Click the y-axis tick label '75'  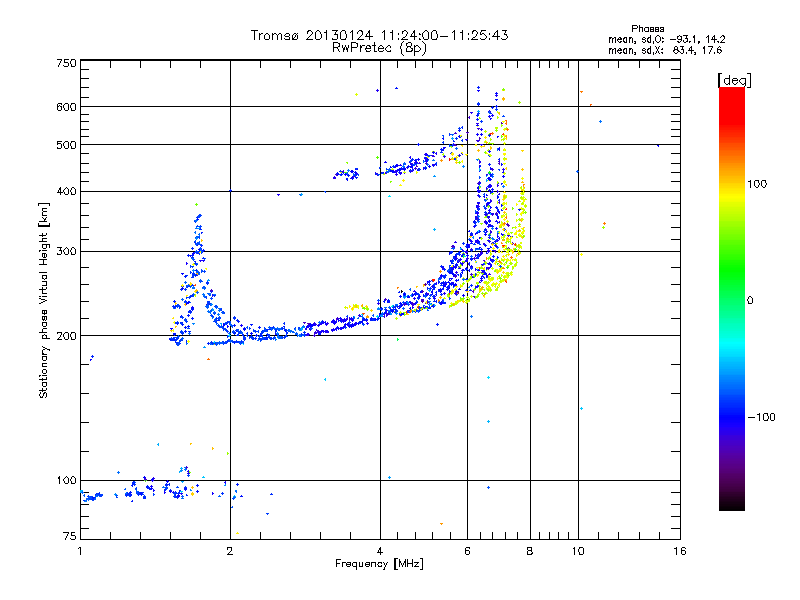pos(69,536)
